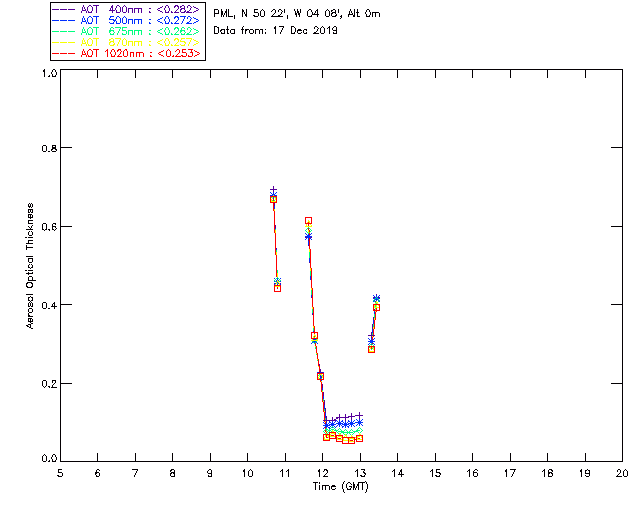Click the 'Time (GMT)' x-axis title
This screenshot has width=640, height=512.
tap(341, 486)
